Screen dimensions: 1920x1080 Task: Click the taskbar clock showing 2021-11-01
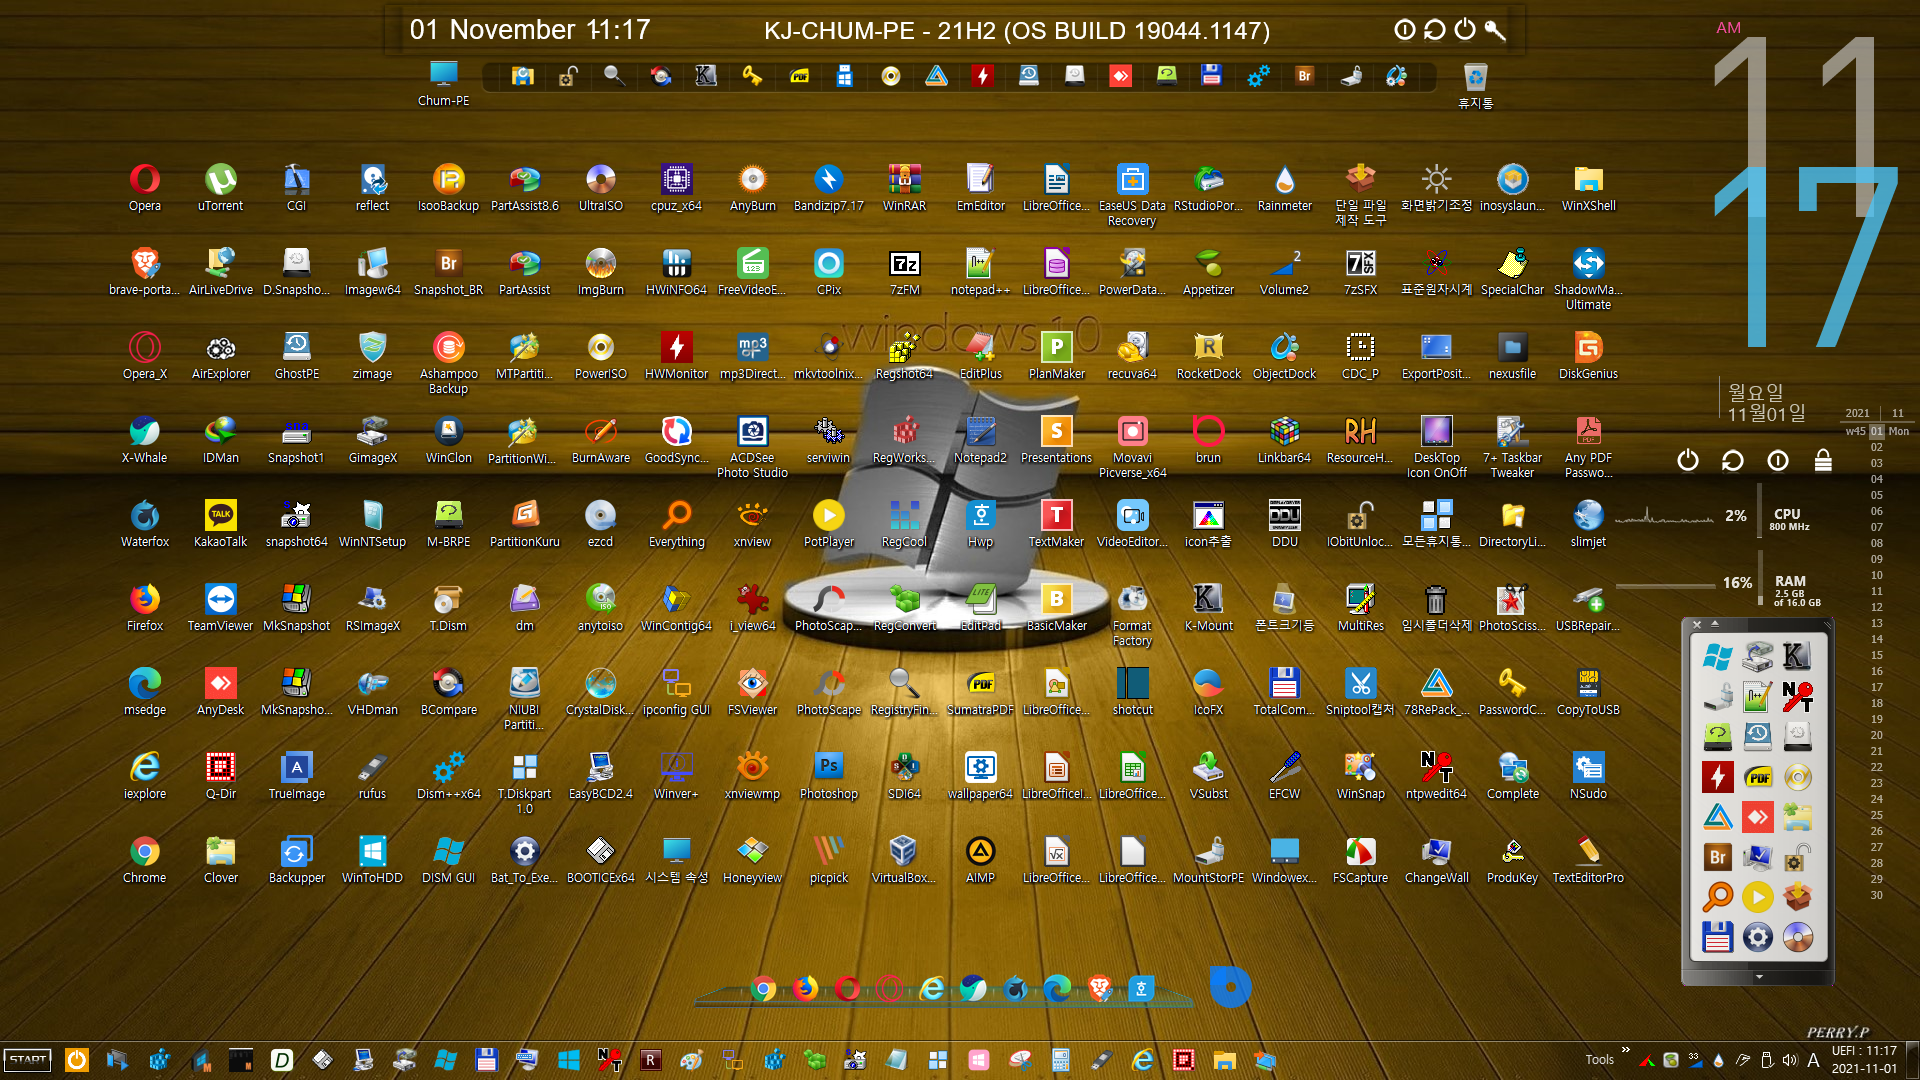point(1864,1060)
